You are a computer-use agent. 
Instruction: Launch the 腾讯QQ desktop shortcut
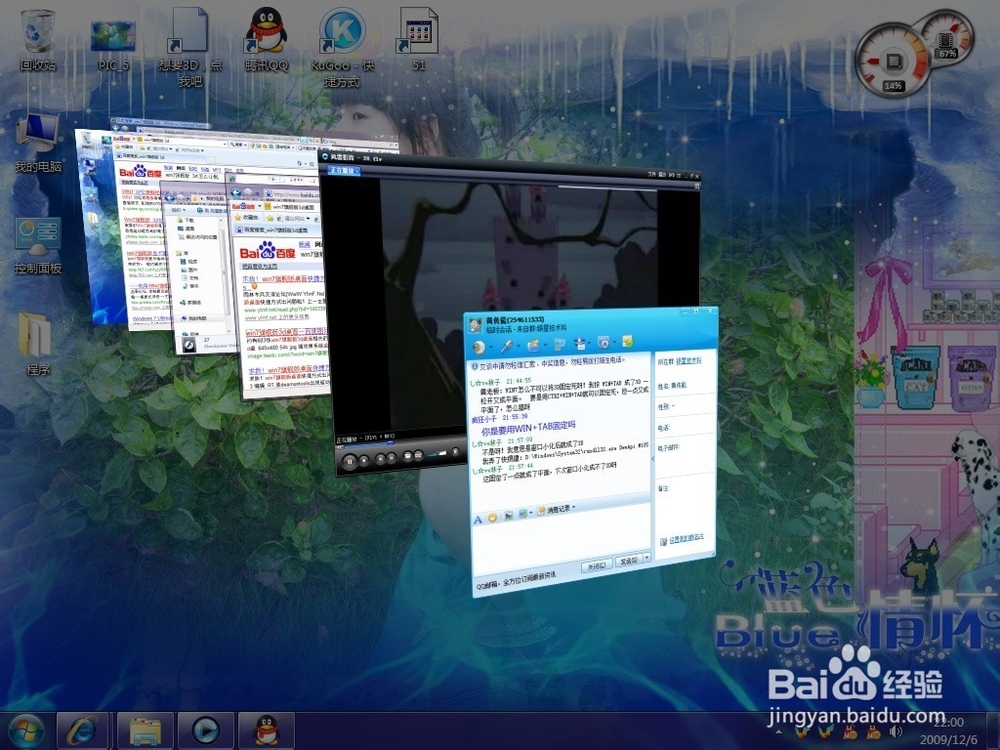coord(266,40)
